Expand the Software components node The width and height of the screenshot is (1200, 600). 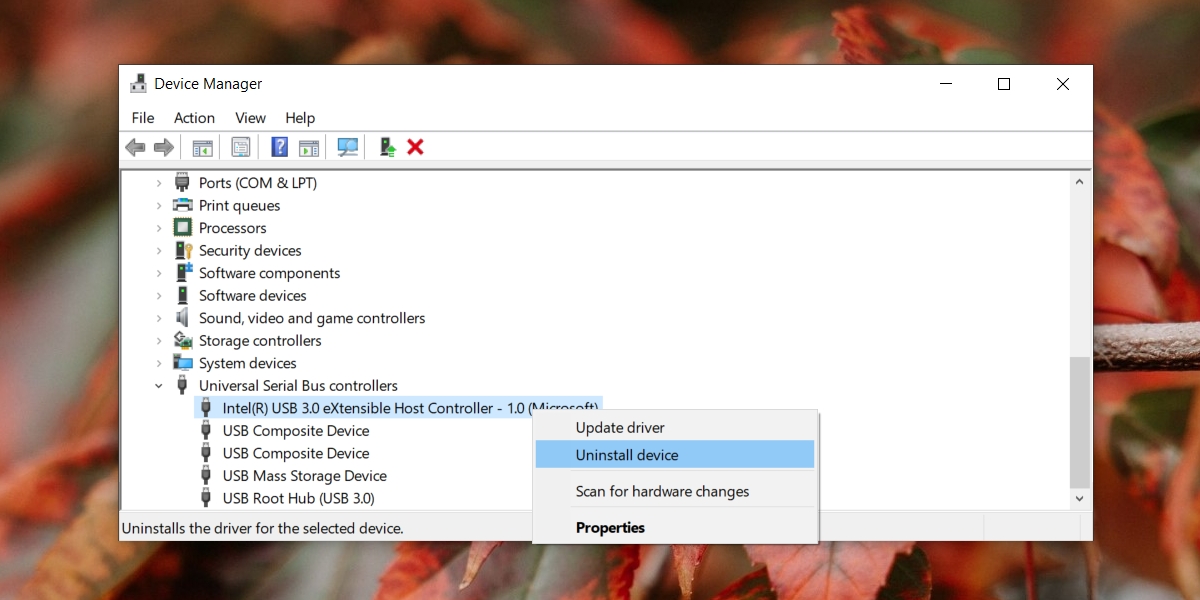coord(158,273)
